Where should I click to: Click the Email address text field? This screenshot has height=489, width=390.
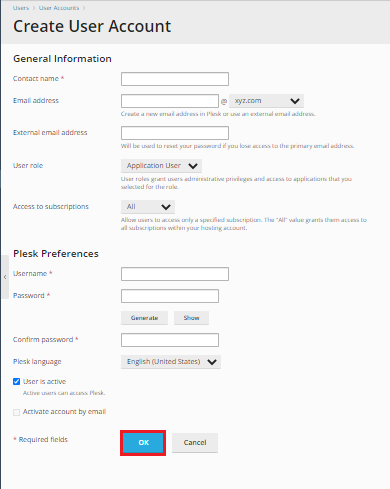point(170,101)
